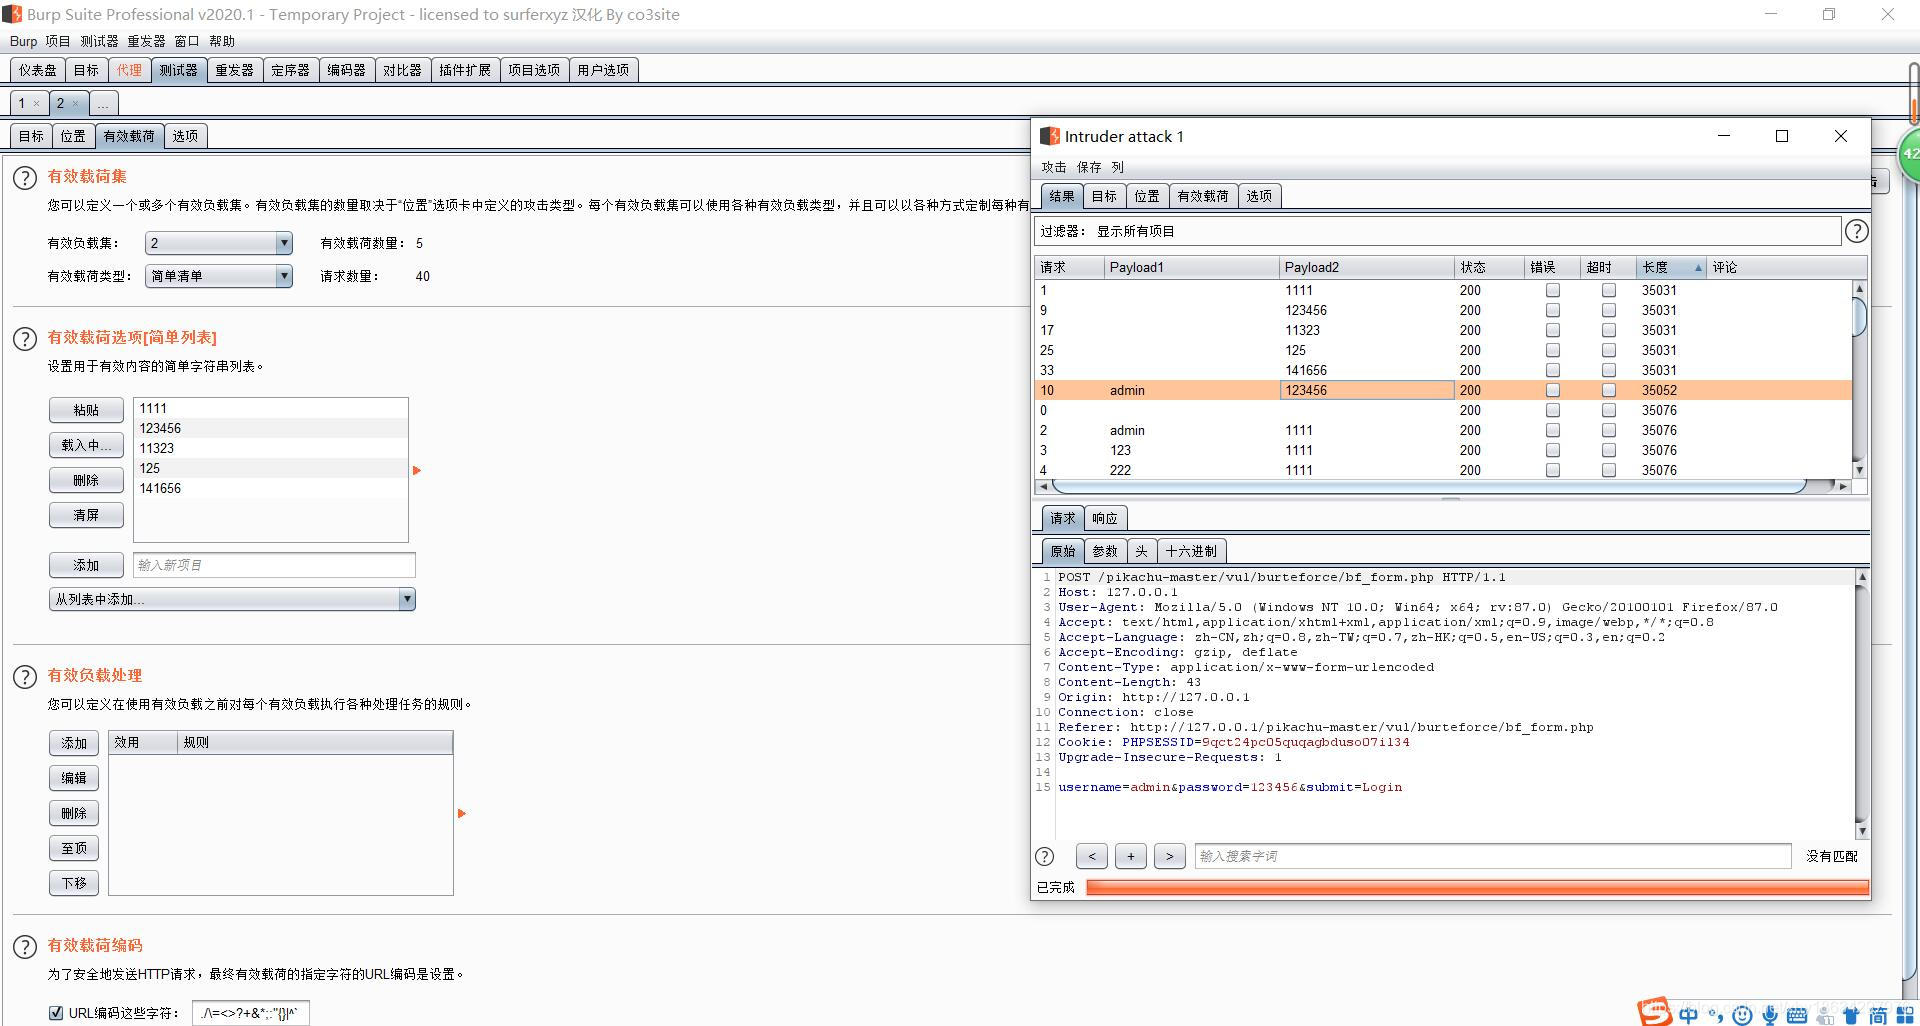Open the payload type dropdown
The height and width of the screenshot is (1026, 1920).
pos(219,276)
